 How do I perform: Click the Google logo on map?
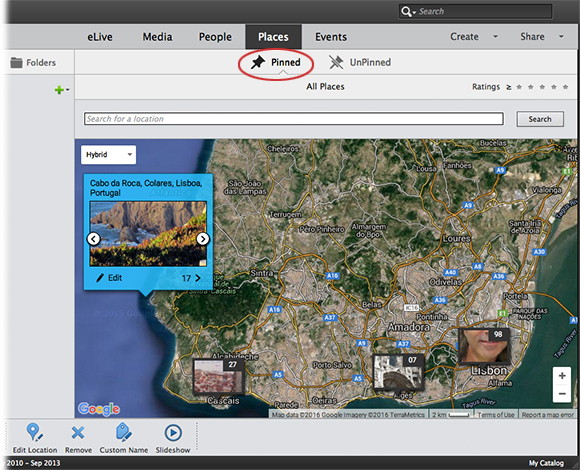click(x=99, y=409)
